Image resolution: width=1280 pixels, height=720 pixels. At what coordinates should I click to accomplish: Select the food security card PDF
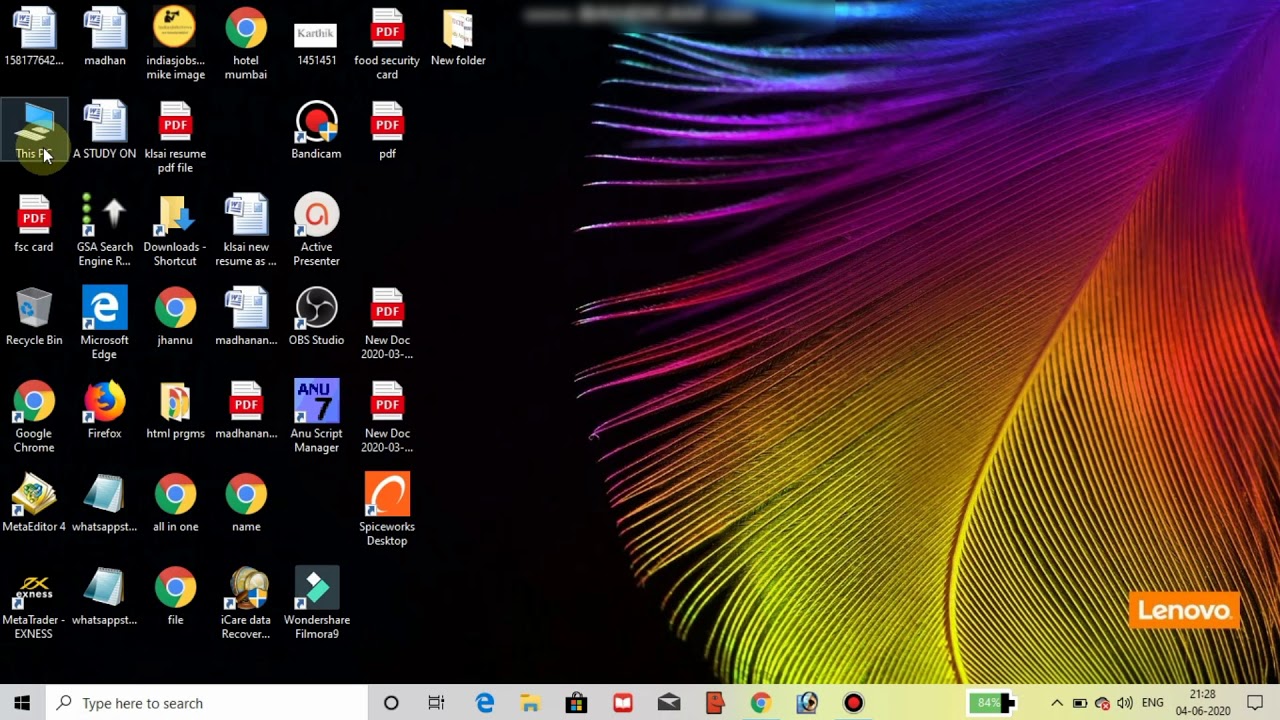tap(387, 44)
